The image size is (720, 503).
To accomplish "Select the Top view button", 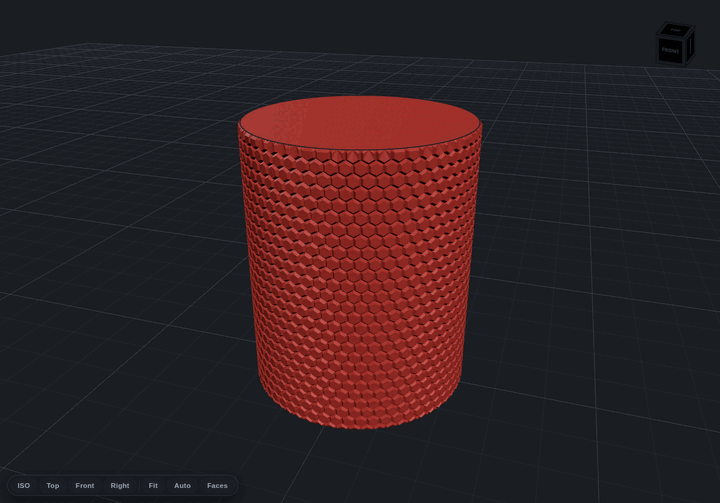I will click(x=53, y=486).
